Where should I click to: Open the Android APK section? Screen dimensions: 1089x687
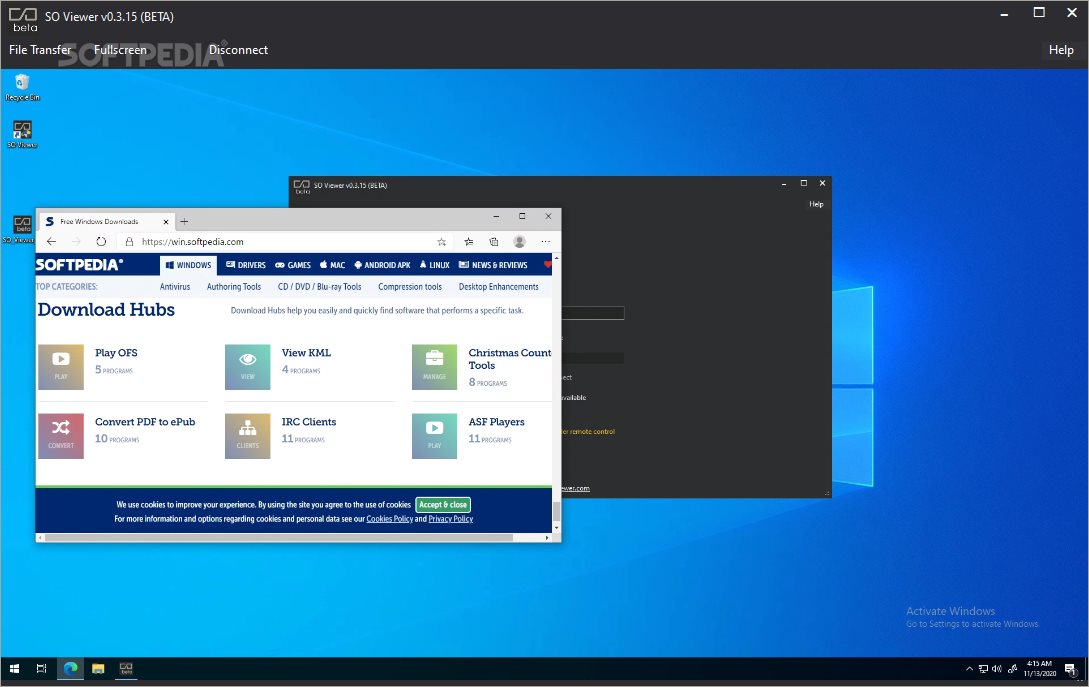[x=383, y=265]
